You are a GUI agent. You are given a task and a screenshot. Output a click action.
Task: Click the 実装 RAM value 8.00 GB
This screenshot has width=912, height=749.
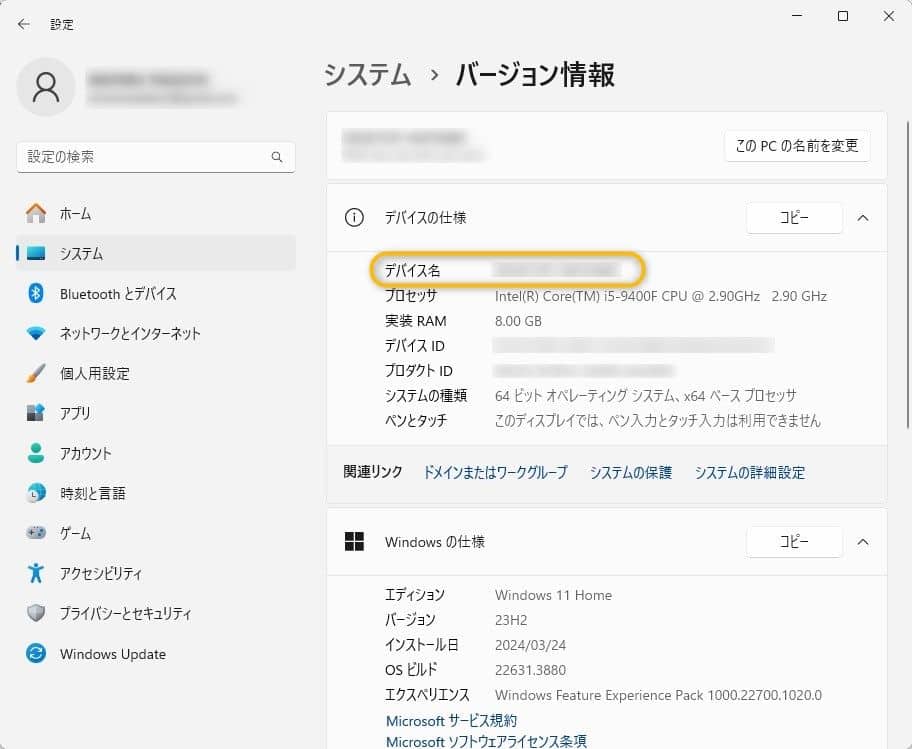coord(518,321)
